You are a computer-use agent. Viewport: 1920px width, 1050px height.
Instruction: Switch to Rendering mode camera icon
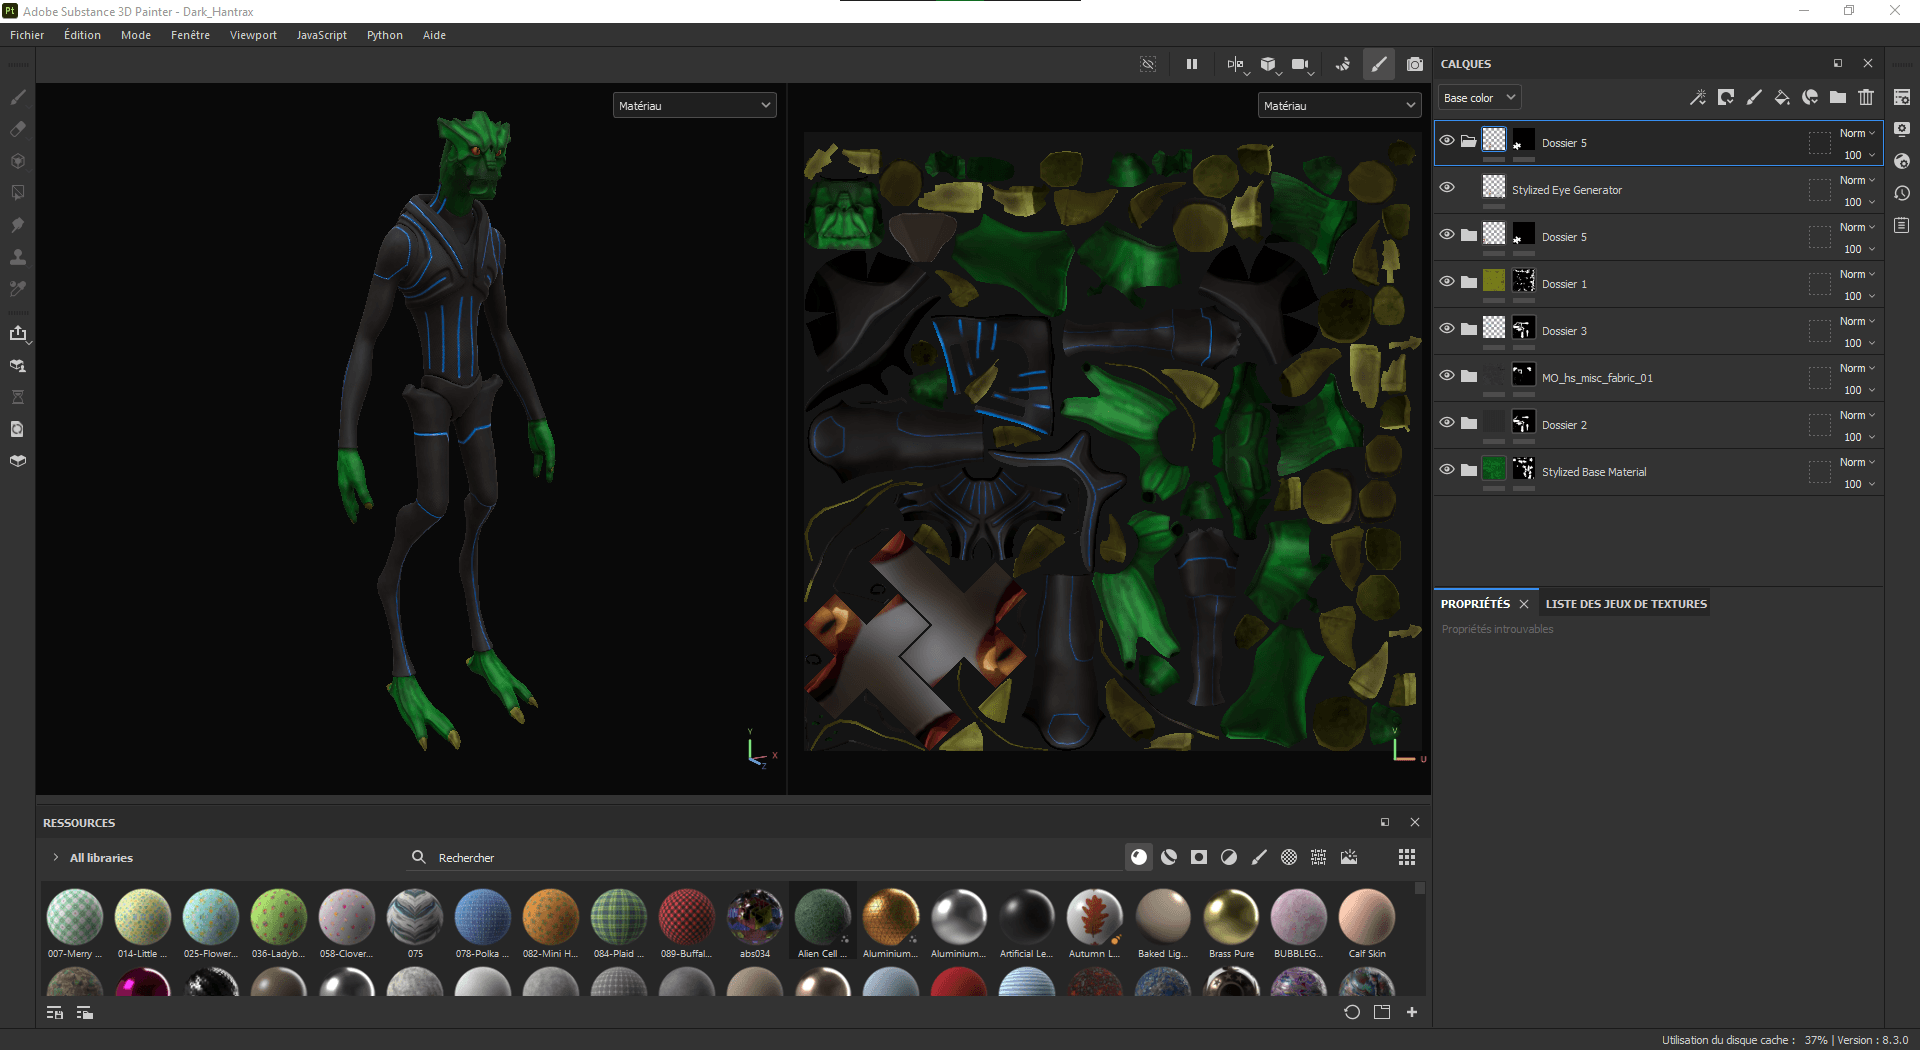tap(1415, 64)
